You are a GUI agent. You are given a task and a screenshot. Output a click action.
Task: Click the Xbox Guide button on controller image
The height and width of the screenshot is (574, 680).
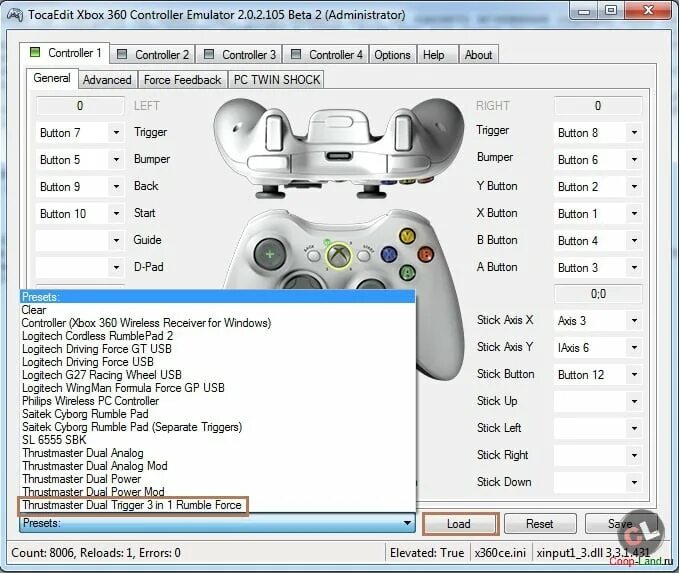click(x=339, y=255)
